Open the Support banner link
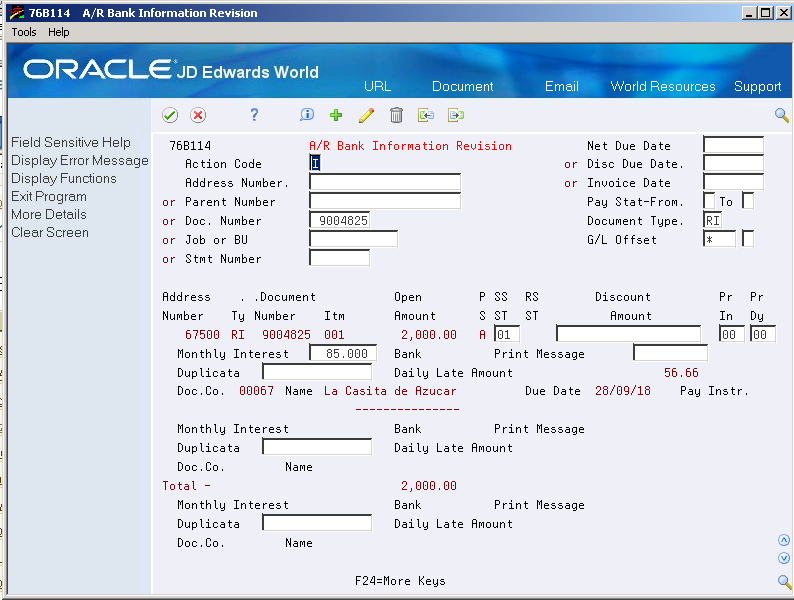The width and height of the screenshot is (794, 600). coord(758,87)
